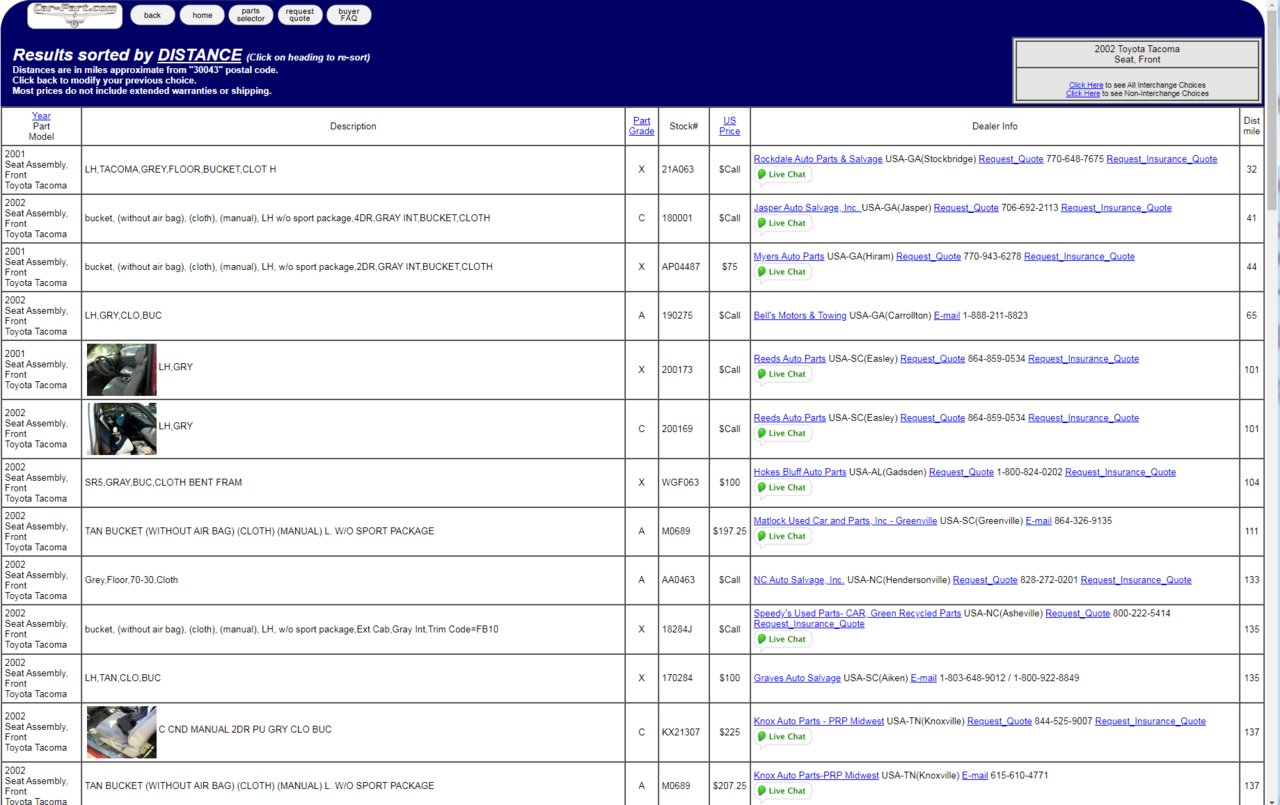
Task: Select stock number WGF063 cell
Action: [x=684, y=483]
